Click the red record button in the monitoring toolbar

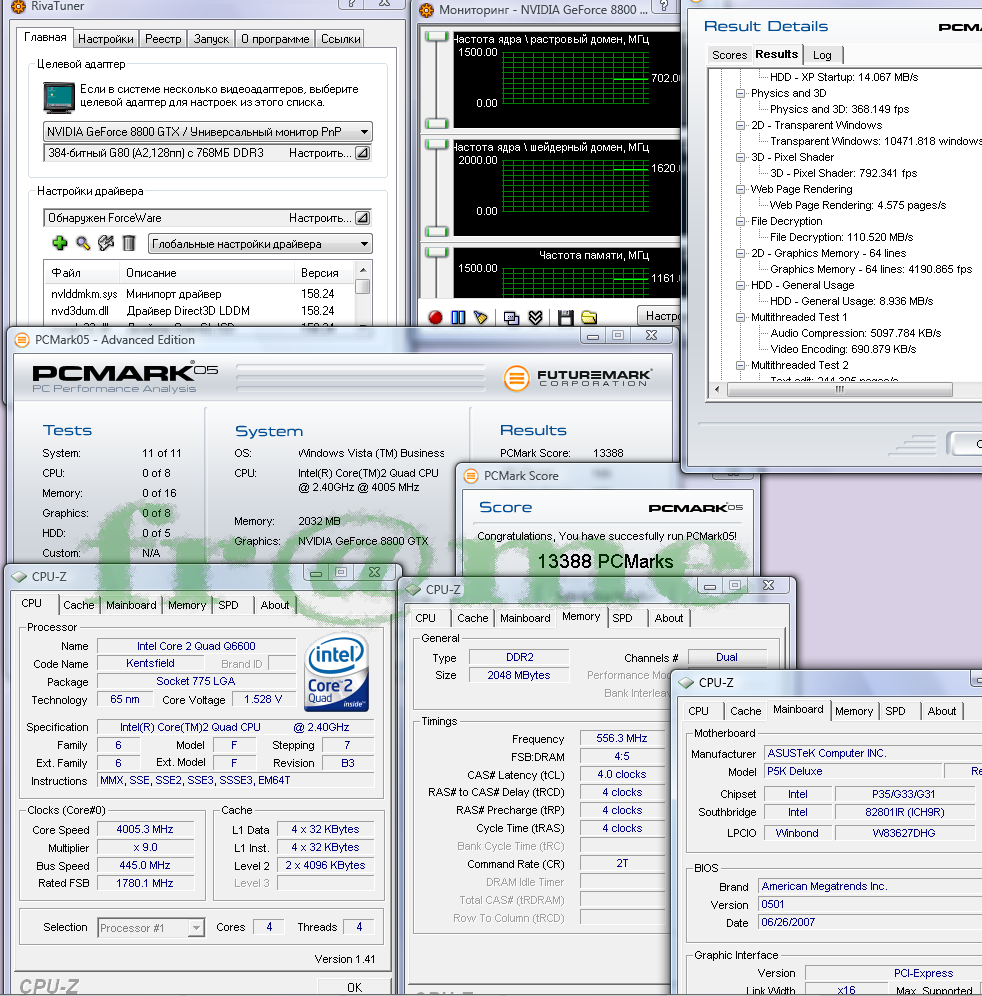coord(435,317)
